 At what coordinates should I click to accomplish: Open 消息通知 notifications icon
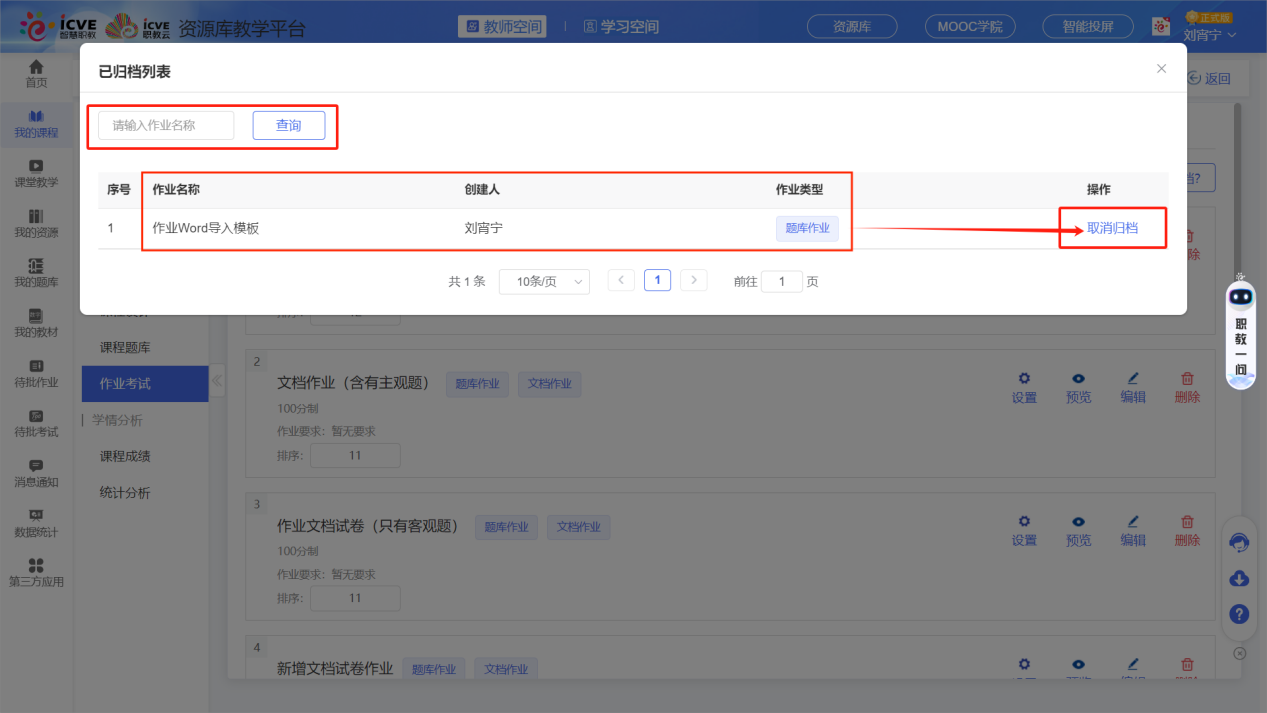pyautogui.click(x=36, y=474)
